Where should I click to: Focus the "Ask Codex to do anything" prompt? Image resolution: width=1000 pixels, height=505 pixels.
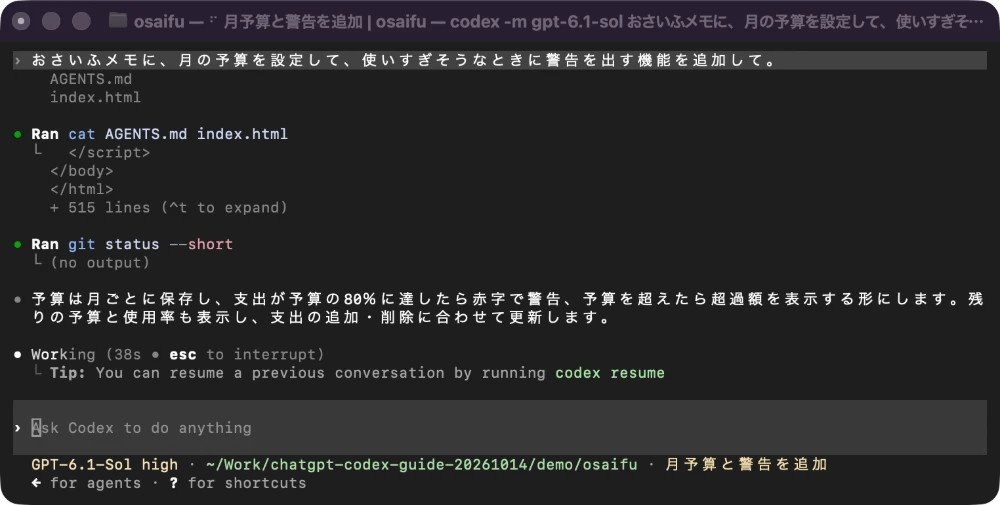tap(500, 428)
